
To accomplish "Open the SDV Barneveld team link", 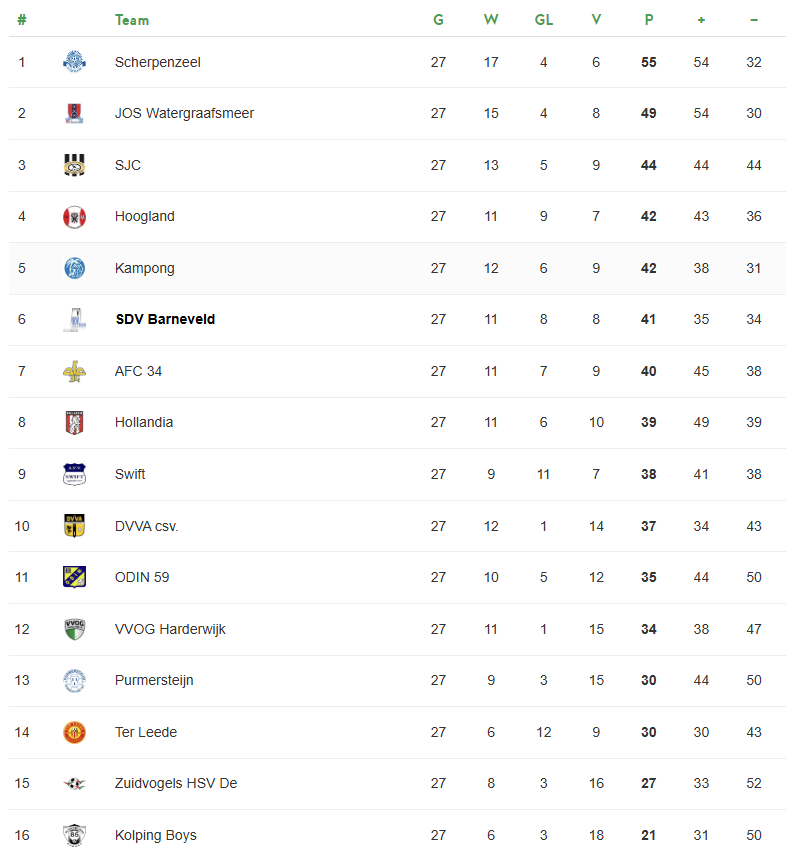I will pos(165,319).
